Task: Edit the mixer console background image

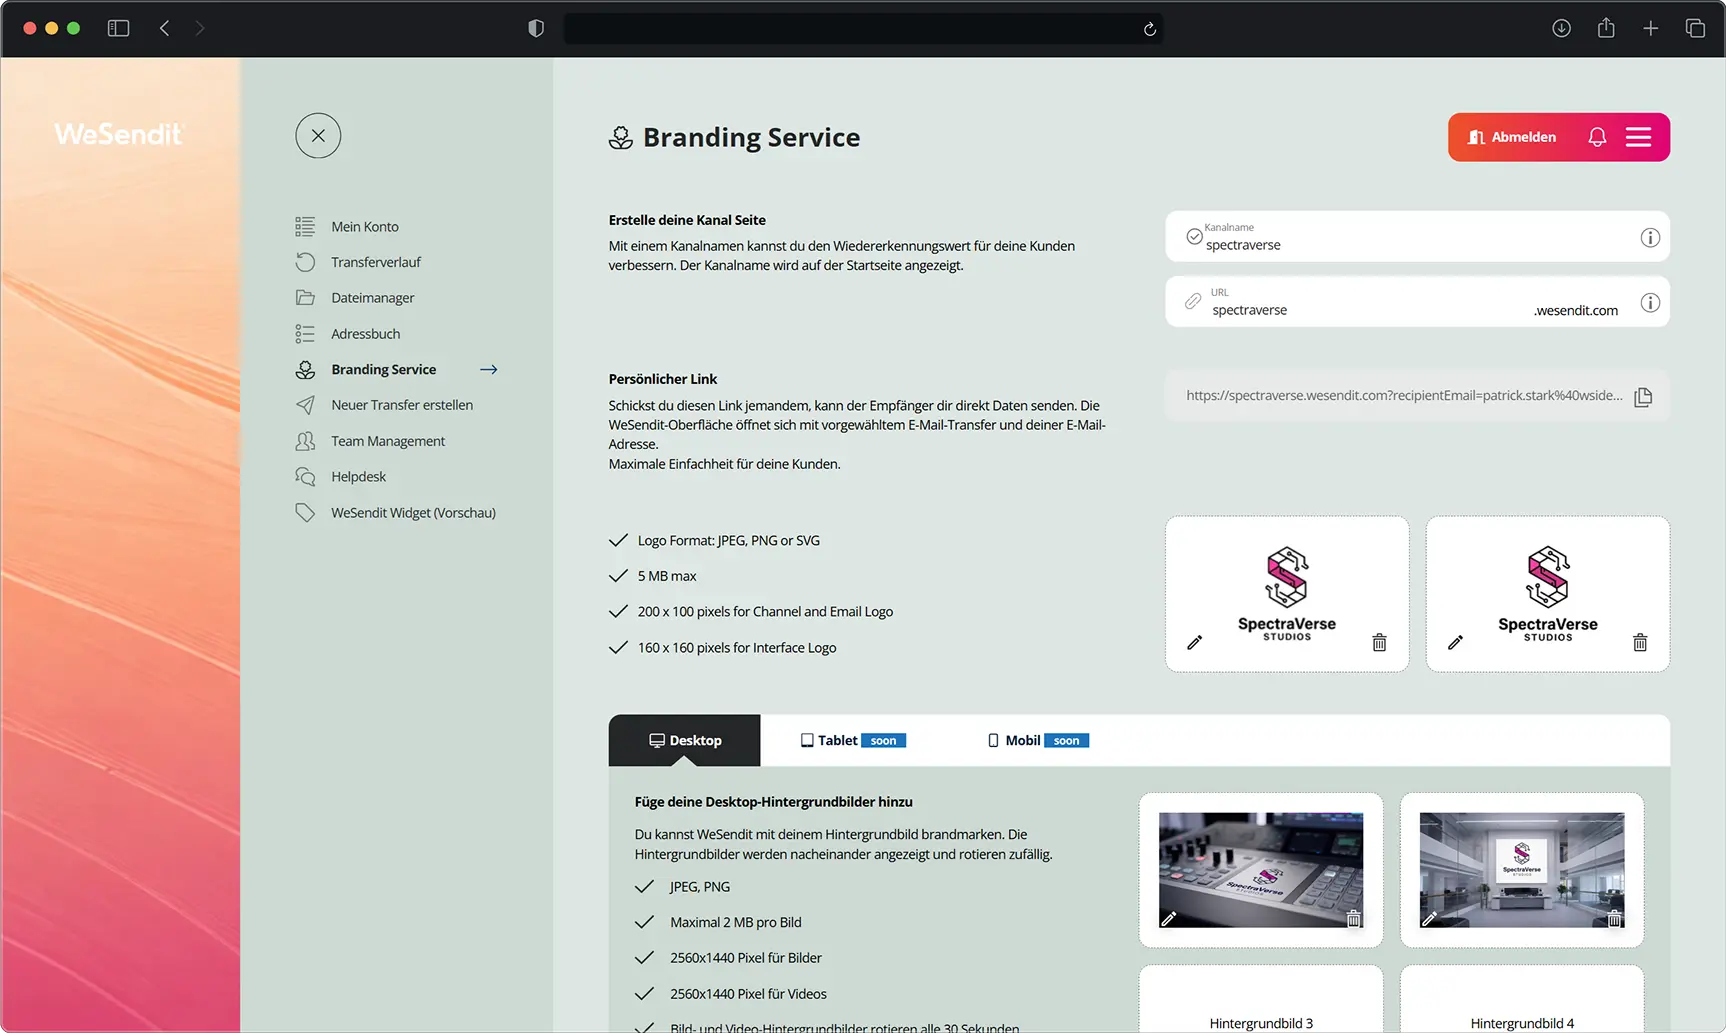Action: pyautogui.click(x=1168, y=919)
